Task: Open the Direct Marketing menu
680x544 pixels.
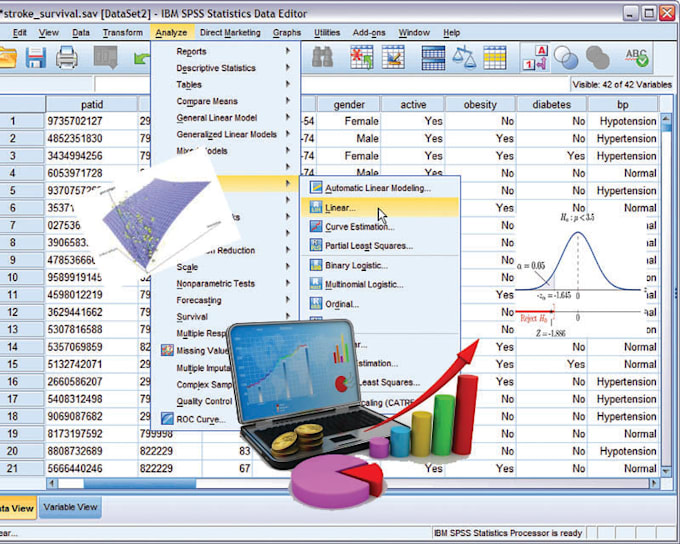Action: click(x=230, y=33)
